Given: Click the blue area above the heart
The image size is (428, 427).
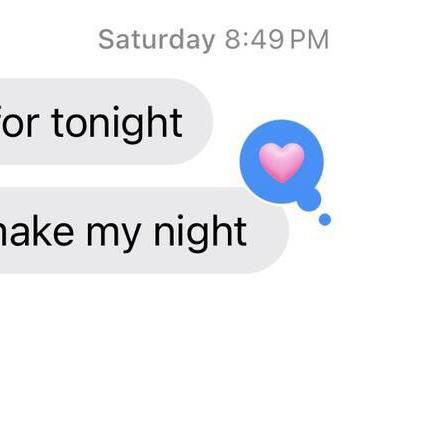Looking at the screenshot, I should (282, 131).
